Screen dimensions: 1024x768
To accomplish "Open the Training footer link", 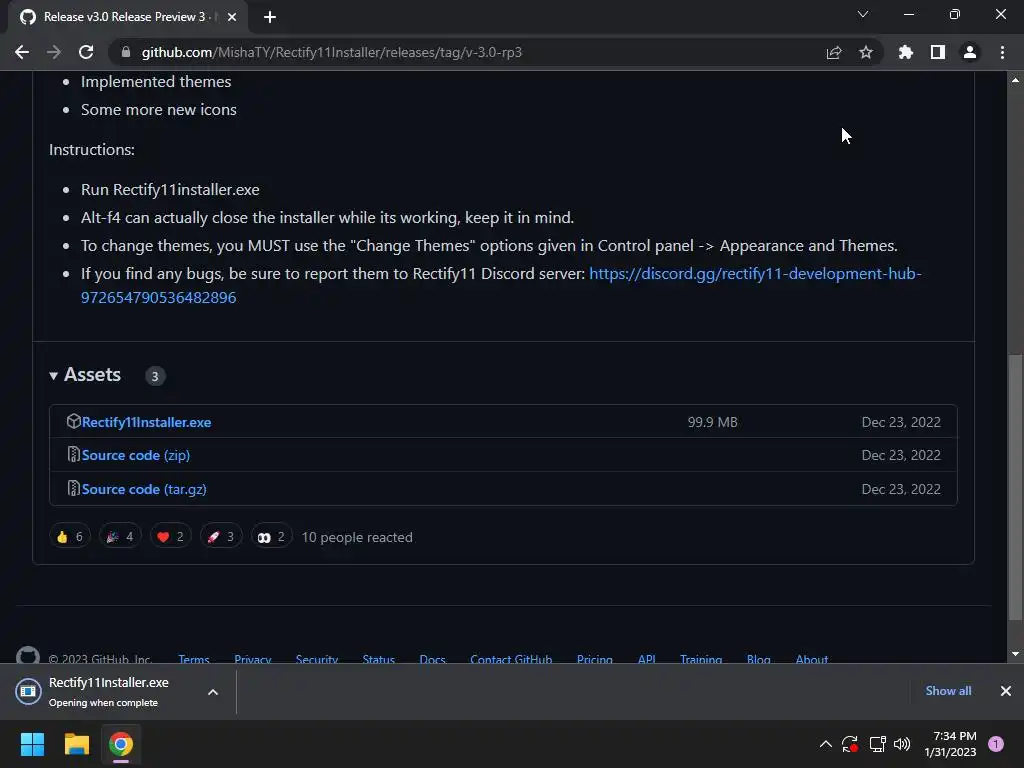I will 701,658.
